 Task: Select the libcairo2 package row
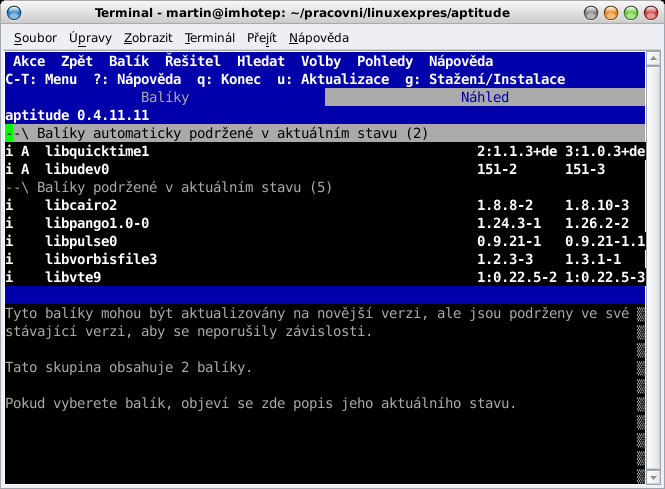[x=325, y=205]
